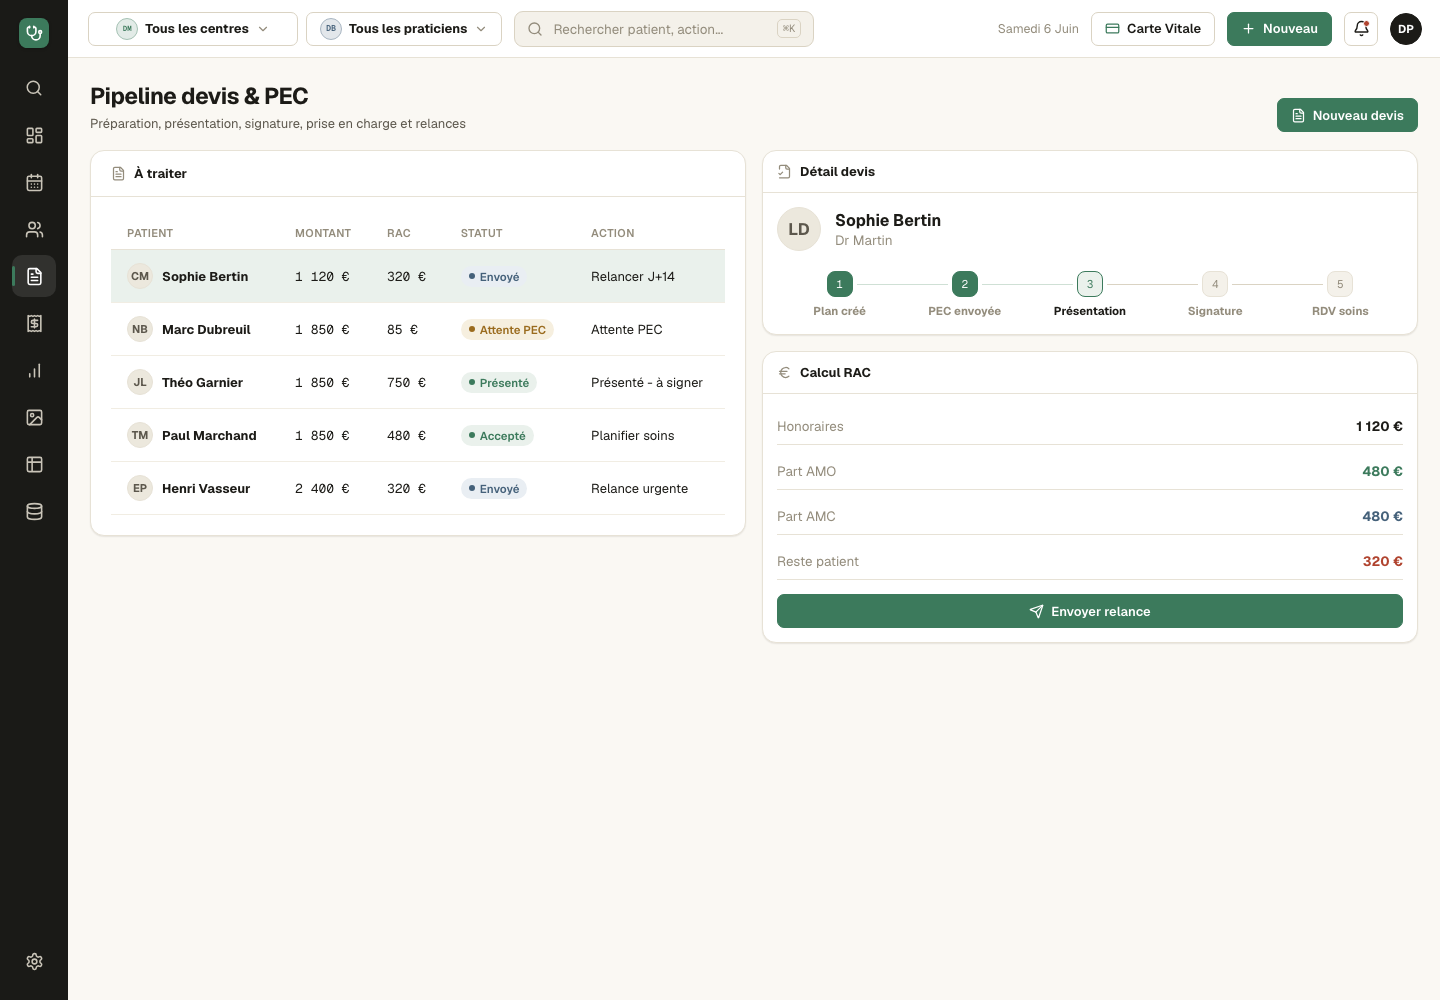1440x1000 pixels.
Task: Open the statistics bar chart icon in sidebar
Action: pyautogui.click(x=34, y=370)
